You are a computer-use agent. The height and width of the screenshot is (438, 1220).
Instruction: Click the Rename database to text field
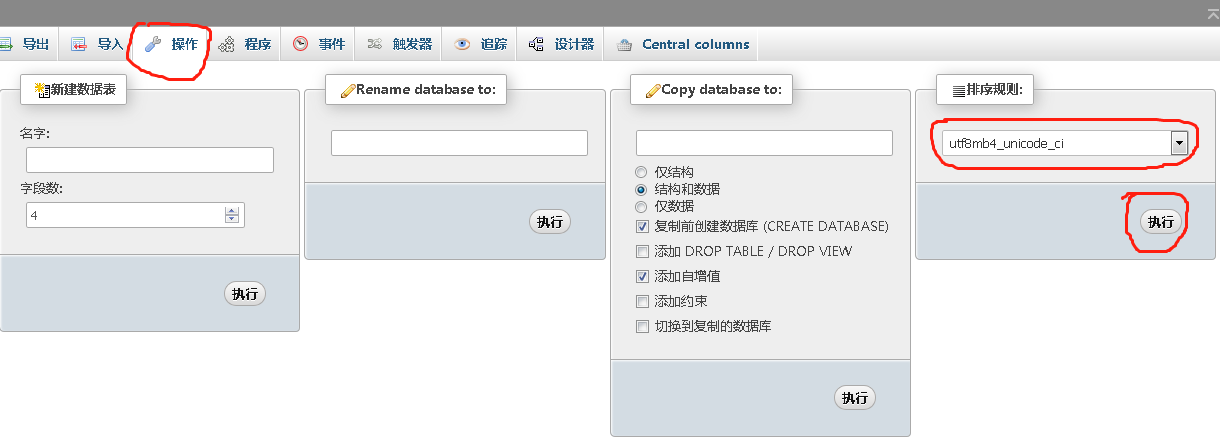coord(459,143)
